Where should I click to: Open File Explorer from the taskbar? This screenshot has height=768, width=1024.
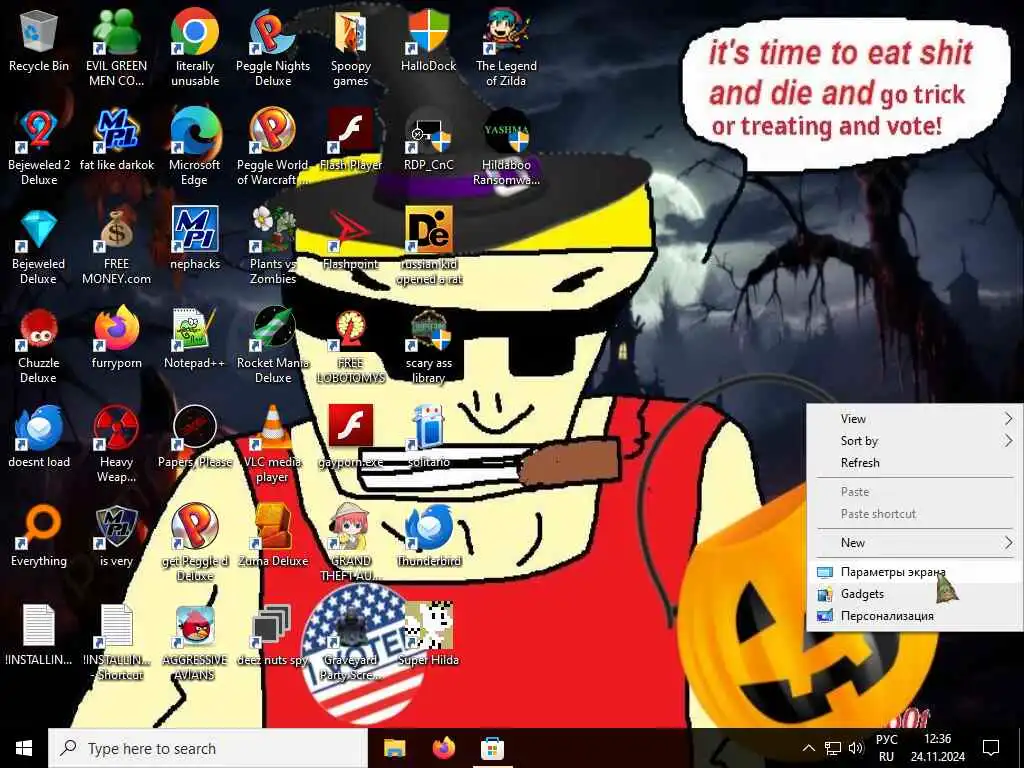click(x=394, y=748)
